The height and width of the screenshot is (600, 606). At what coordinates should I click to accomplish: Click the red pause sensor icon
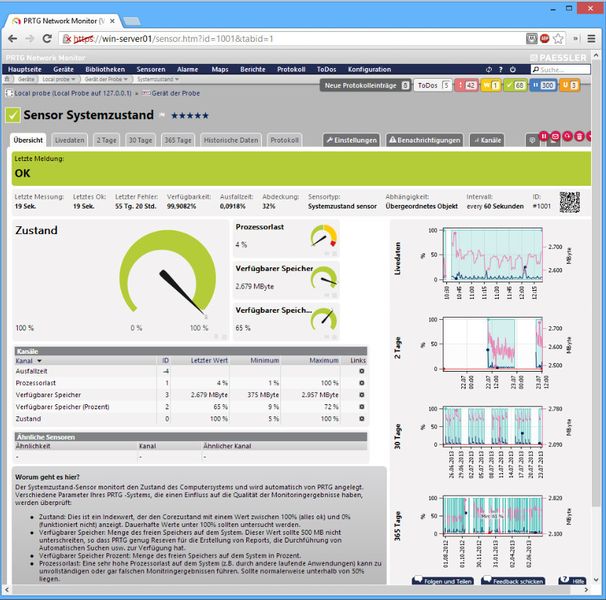click(543, 136)
